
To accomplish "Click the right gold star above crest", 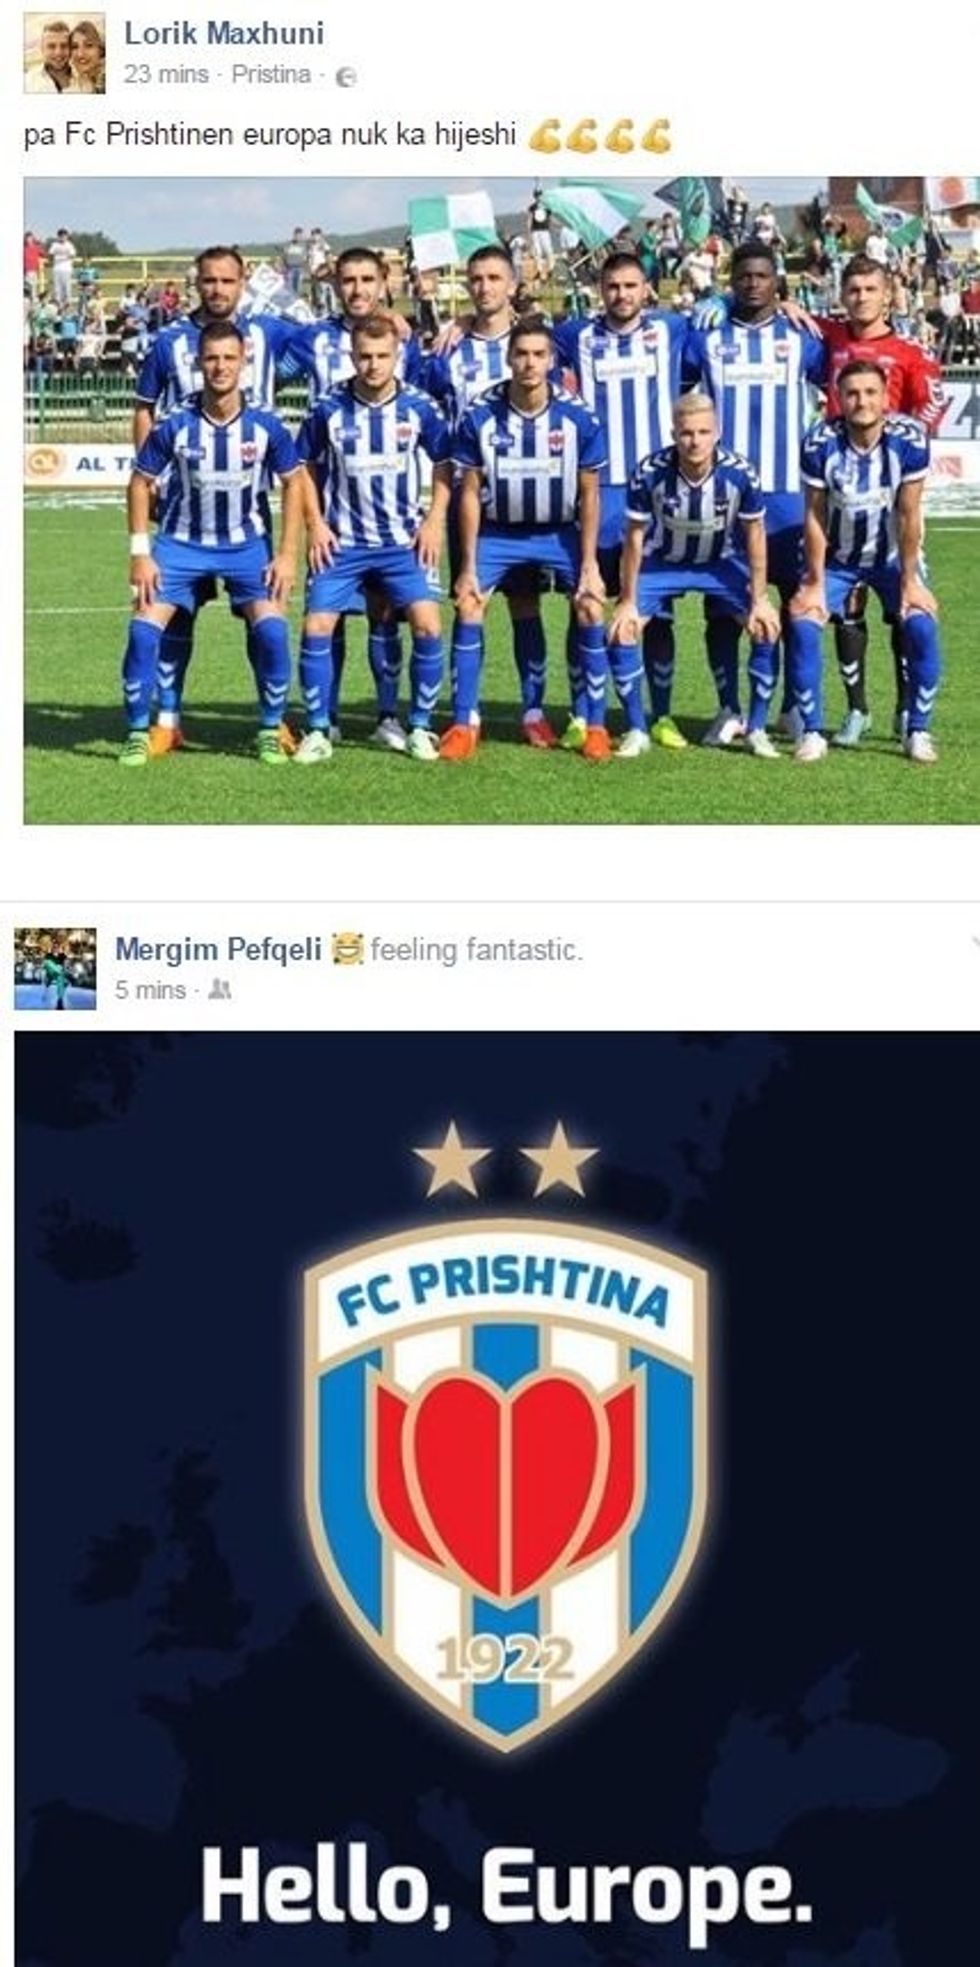I will click(x=558, y=1160).
